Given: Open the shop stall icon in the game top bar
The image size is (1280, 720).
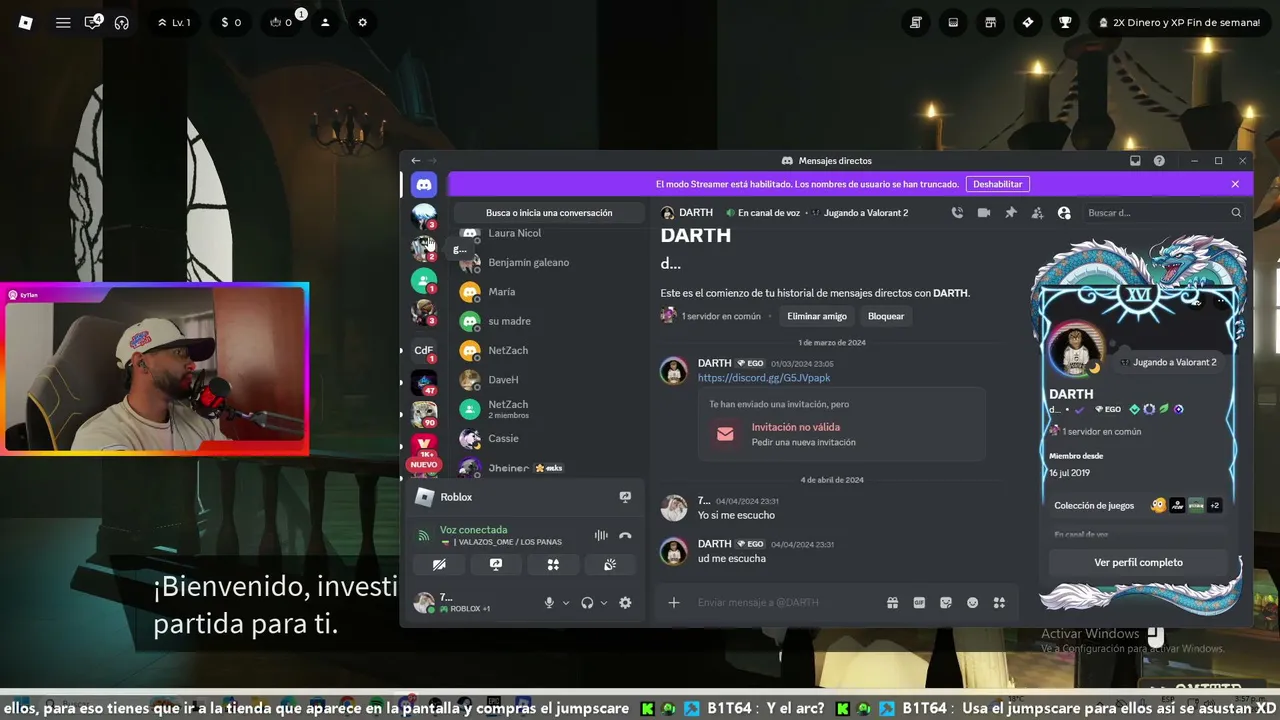Looking at the screenshot, I should tap(990, 22).
